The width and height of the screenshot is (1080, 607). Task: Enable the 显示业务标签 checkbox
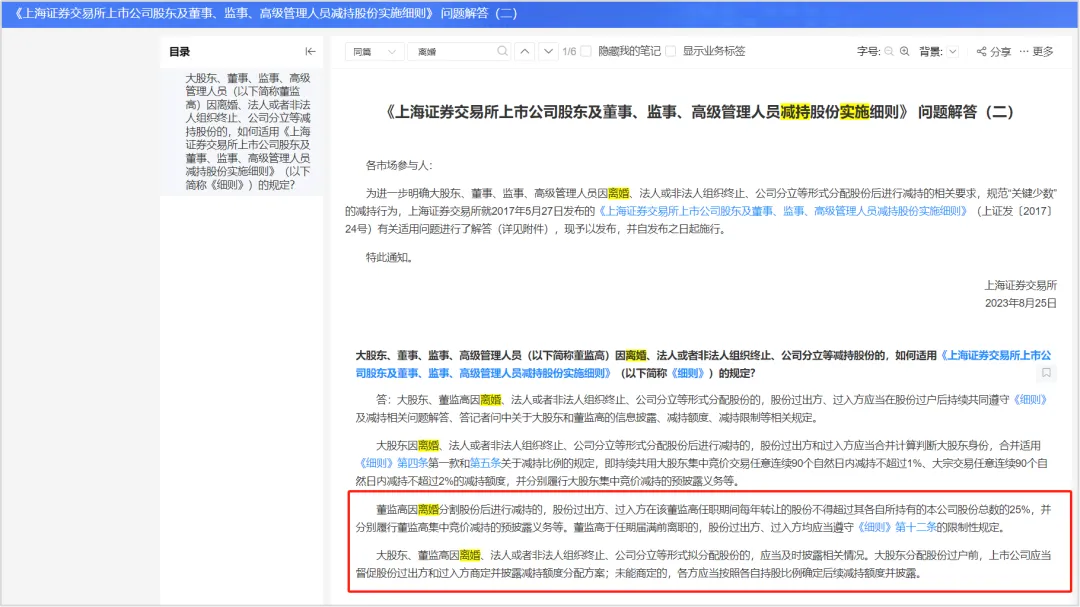[x=671, y=52]
